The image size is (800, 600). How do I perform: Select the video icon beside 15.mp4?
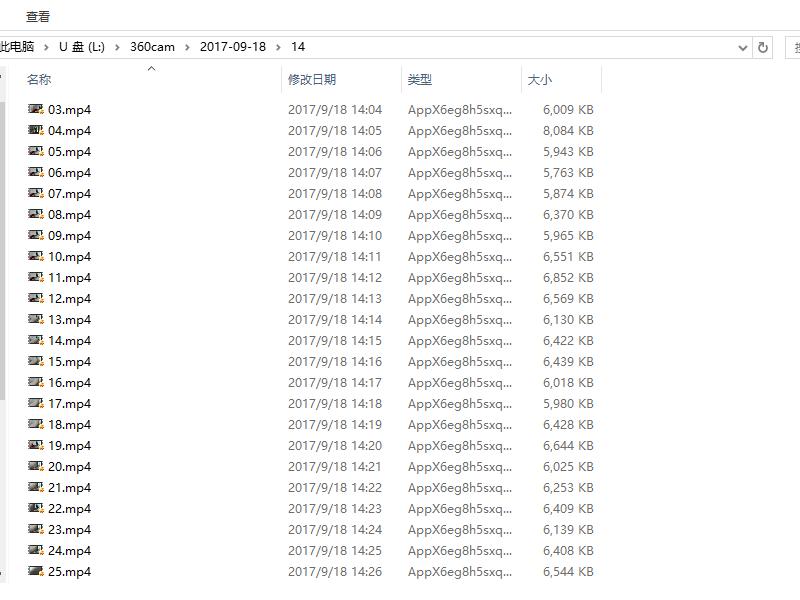point(34,361)
